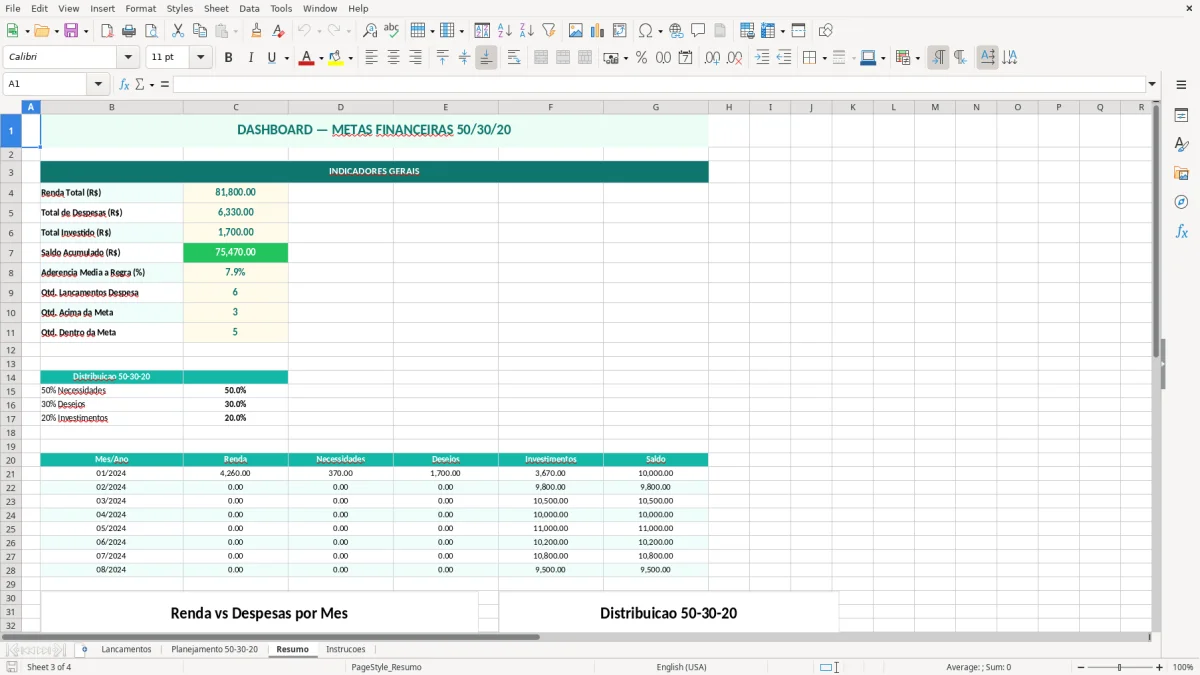Screen dimensions: 1200x675
Task: Open the Font Size dropdown
Action: click(x=201, y=58)
